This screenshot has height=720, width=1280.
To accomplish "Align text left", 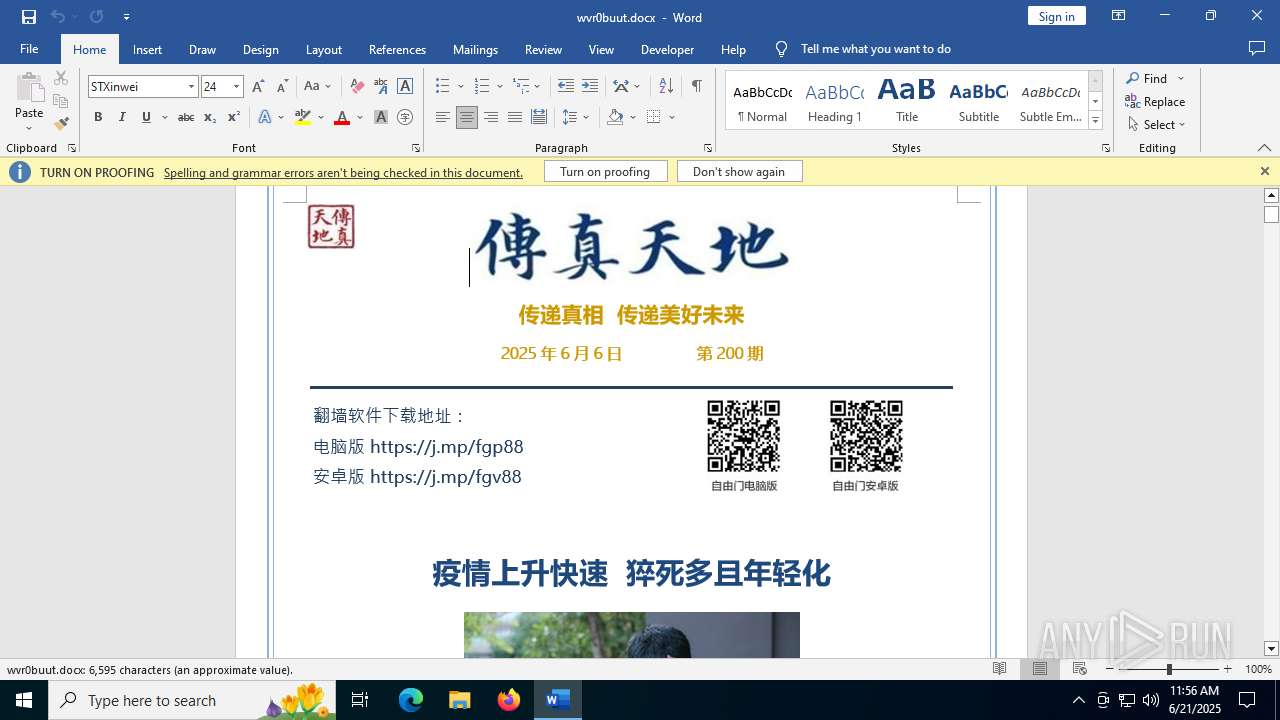I will (x=443, y=117).
